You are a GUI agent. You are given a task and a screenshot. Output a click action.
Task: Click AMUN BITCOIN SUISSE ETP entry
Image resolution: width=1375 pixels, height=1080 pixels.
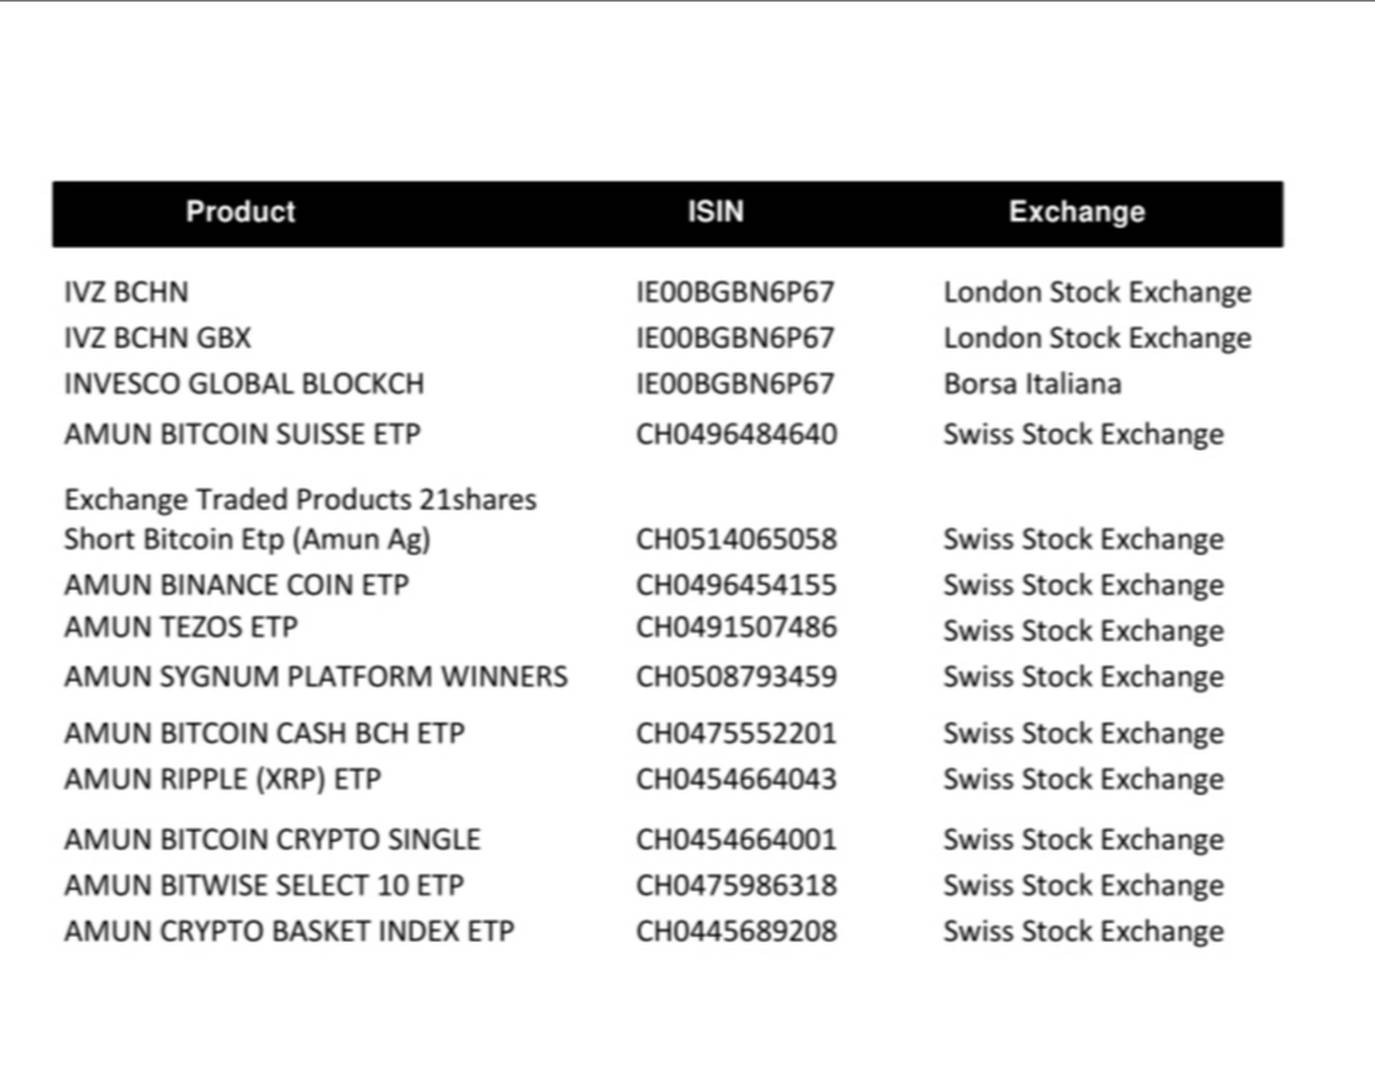point(242,434)
